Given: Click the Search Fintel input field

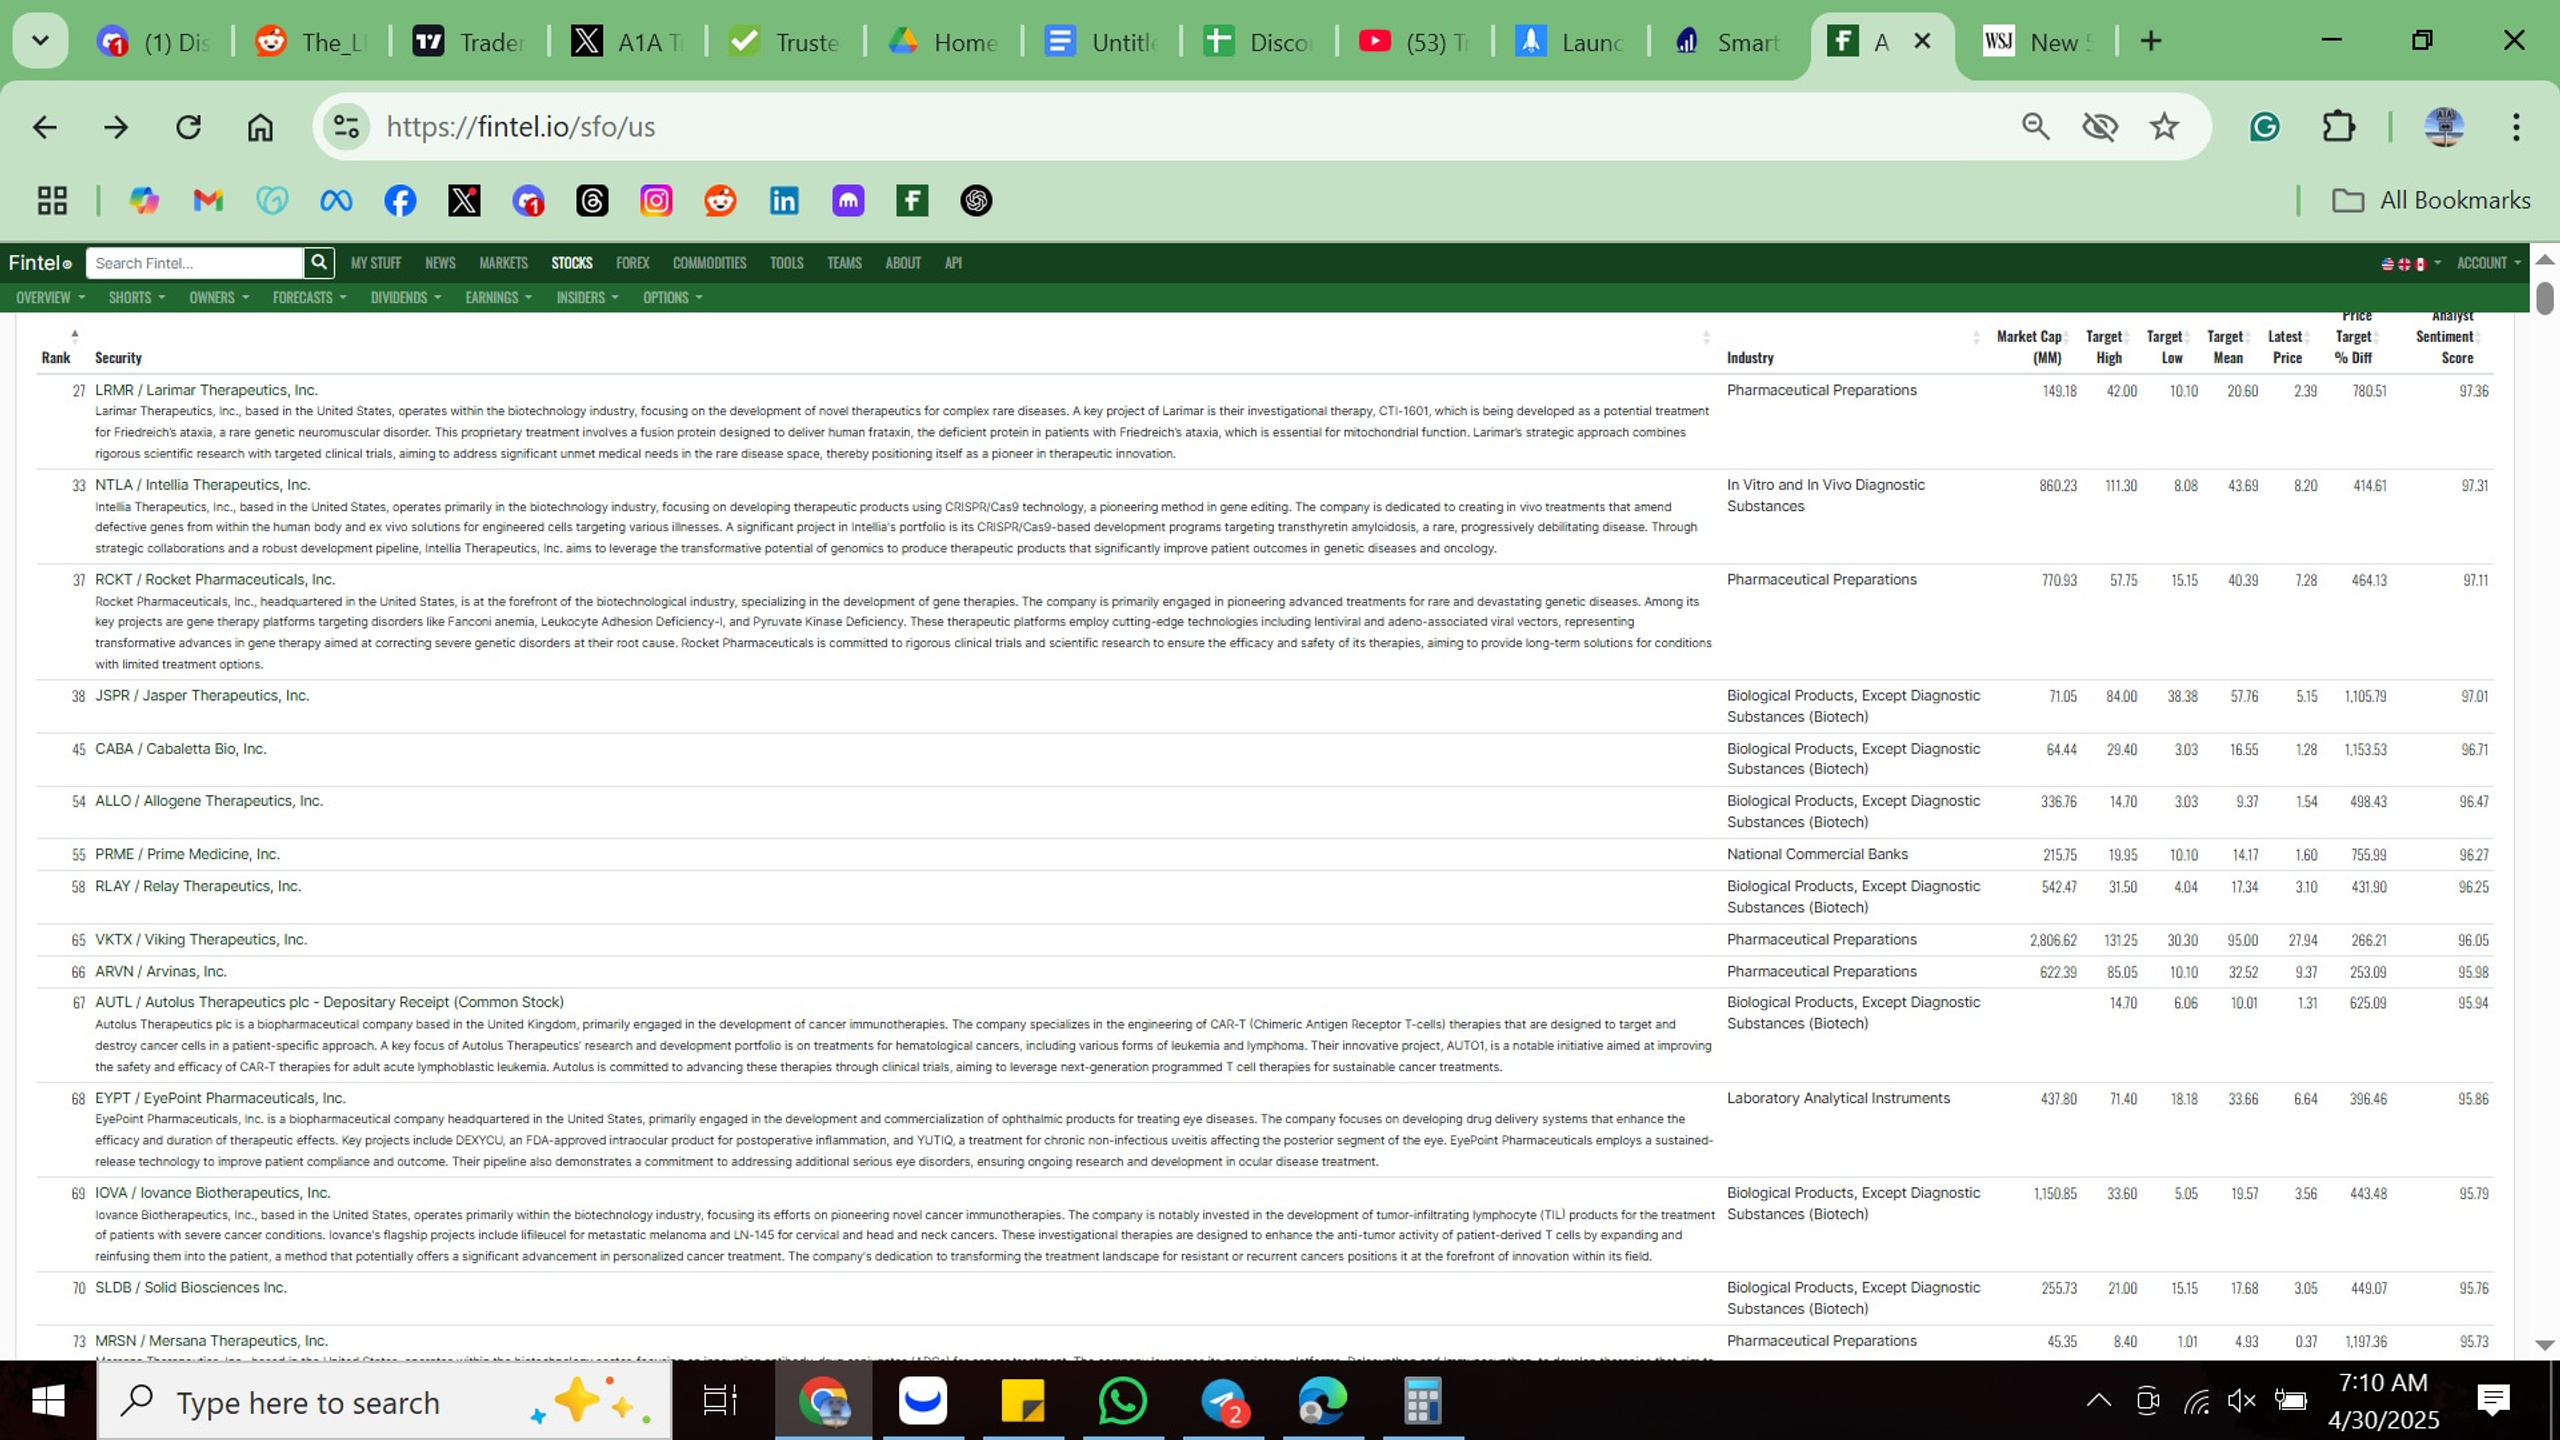Looking at the screenshot, I should 194,263.
